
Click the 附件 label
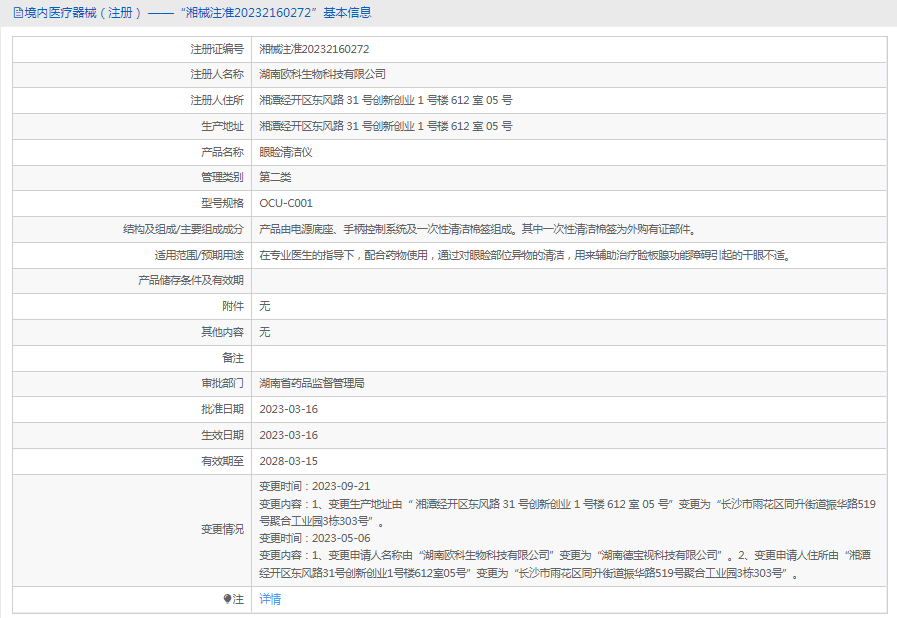[x=233, y=306]
